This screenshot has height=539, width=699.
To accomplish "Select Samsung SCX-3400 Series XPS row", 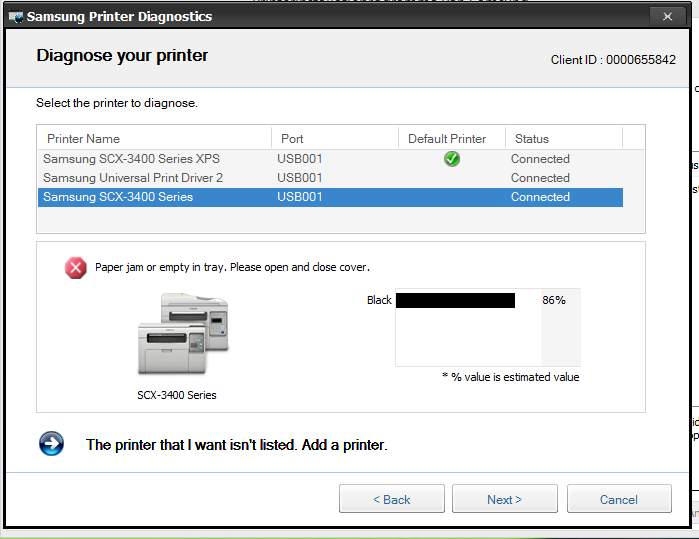I will (x=330, y=159).
